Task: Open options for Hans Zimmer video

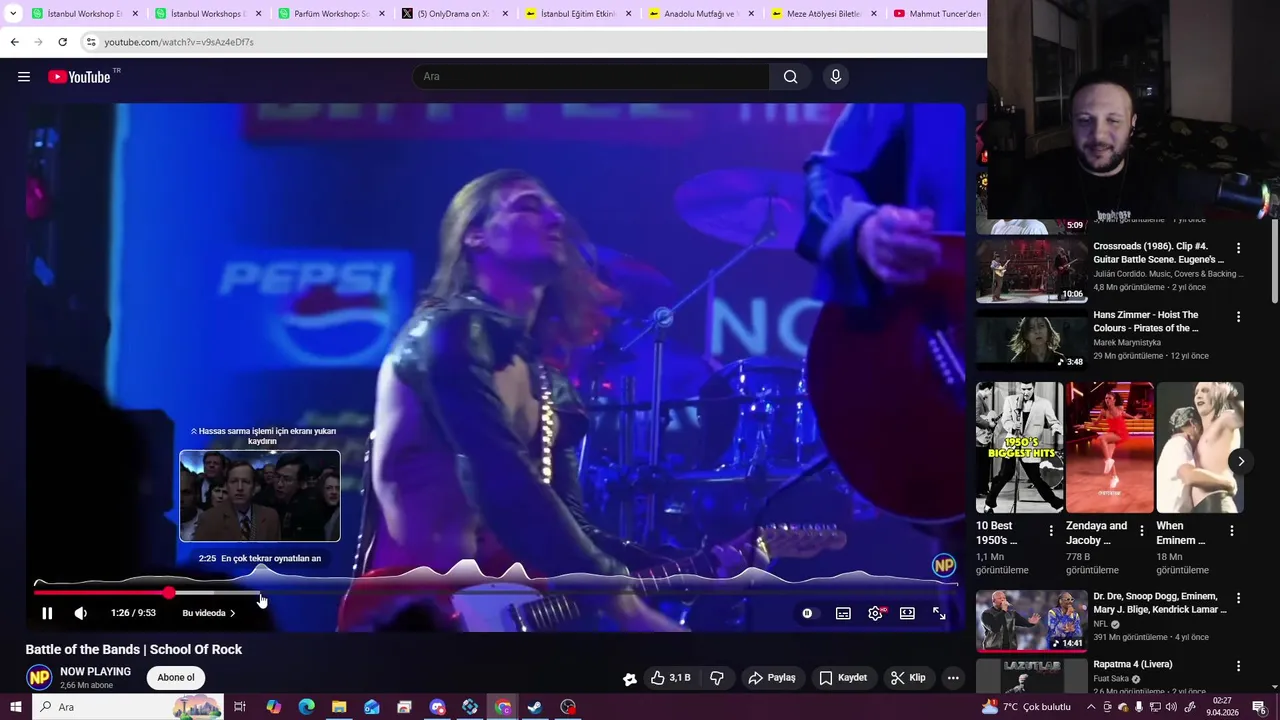Action: point(1238,317)
